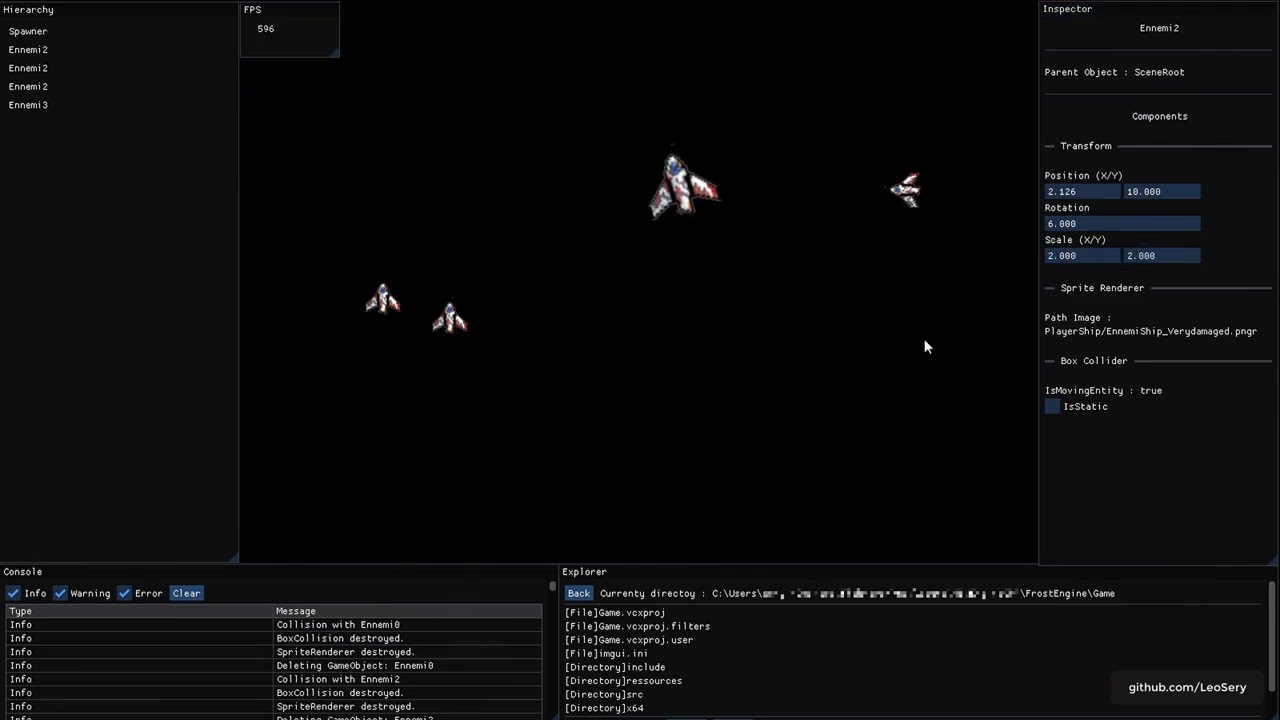Click the FPS value 596

point(265,28)
